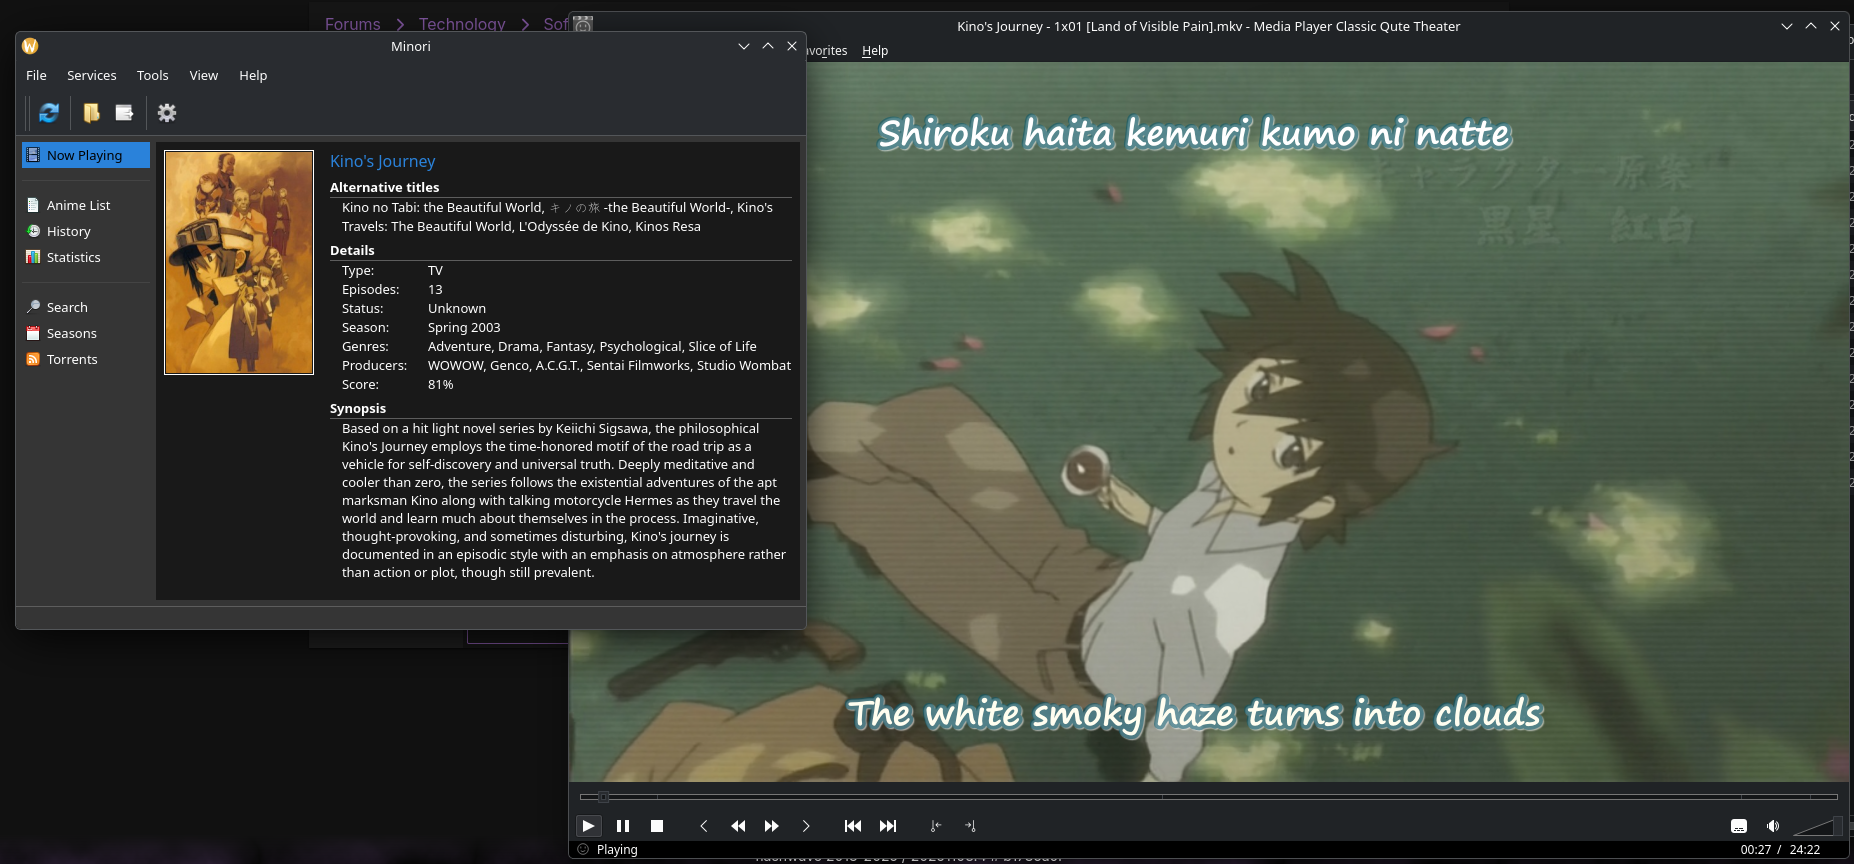Click the Episodes count value 13

tap(435, 289)
